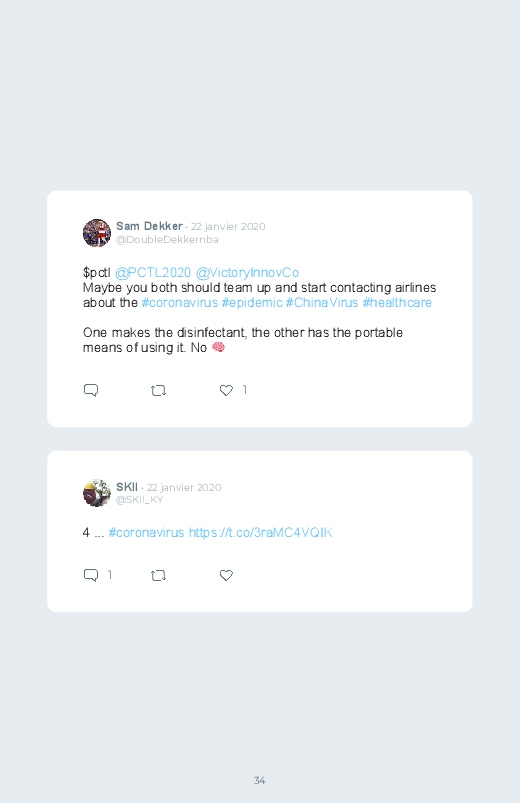Open #coronavirus hashtag in Sam Dekker's tweet
The width and height of the screenshot is (520, 803).
pyautogui.click(x=180, y=303)
